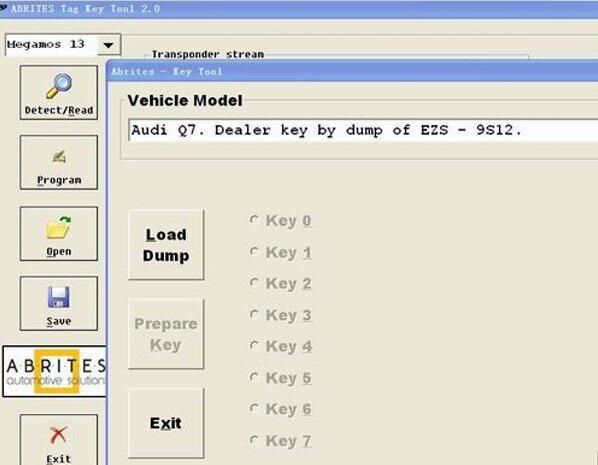Image resolution: width=598 pixels, height=465 pixels.
Task: Click the Abrites automotive solutions logo
Action: tap(54, 372)
